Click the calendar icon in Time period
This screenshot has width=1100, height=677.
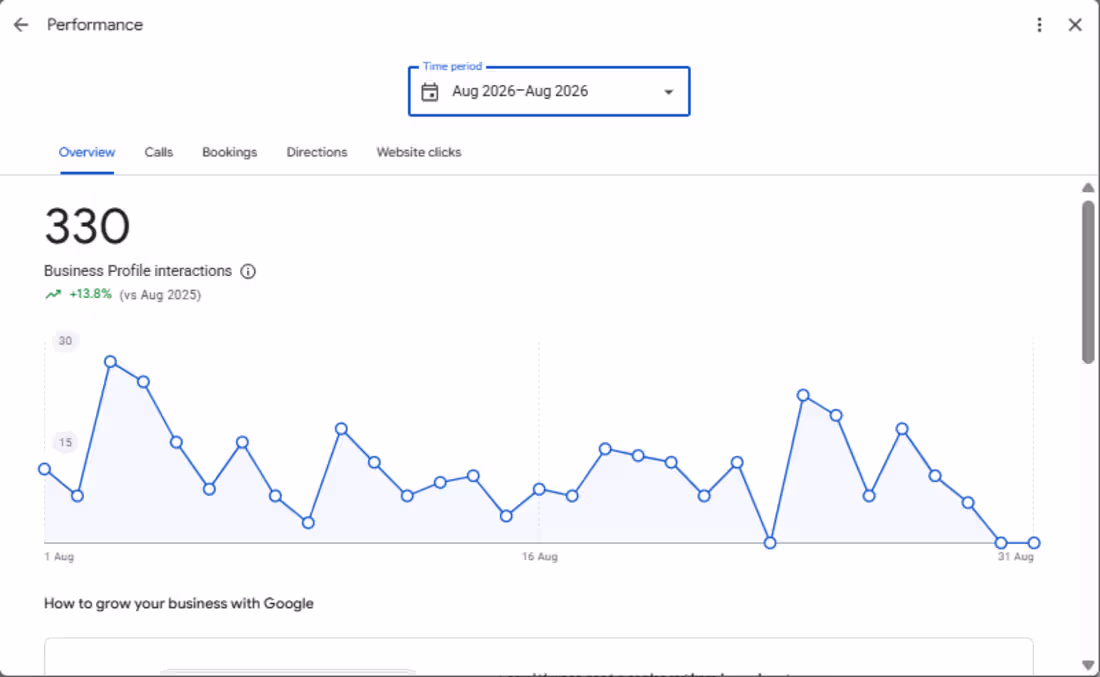pos(429,92)
